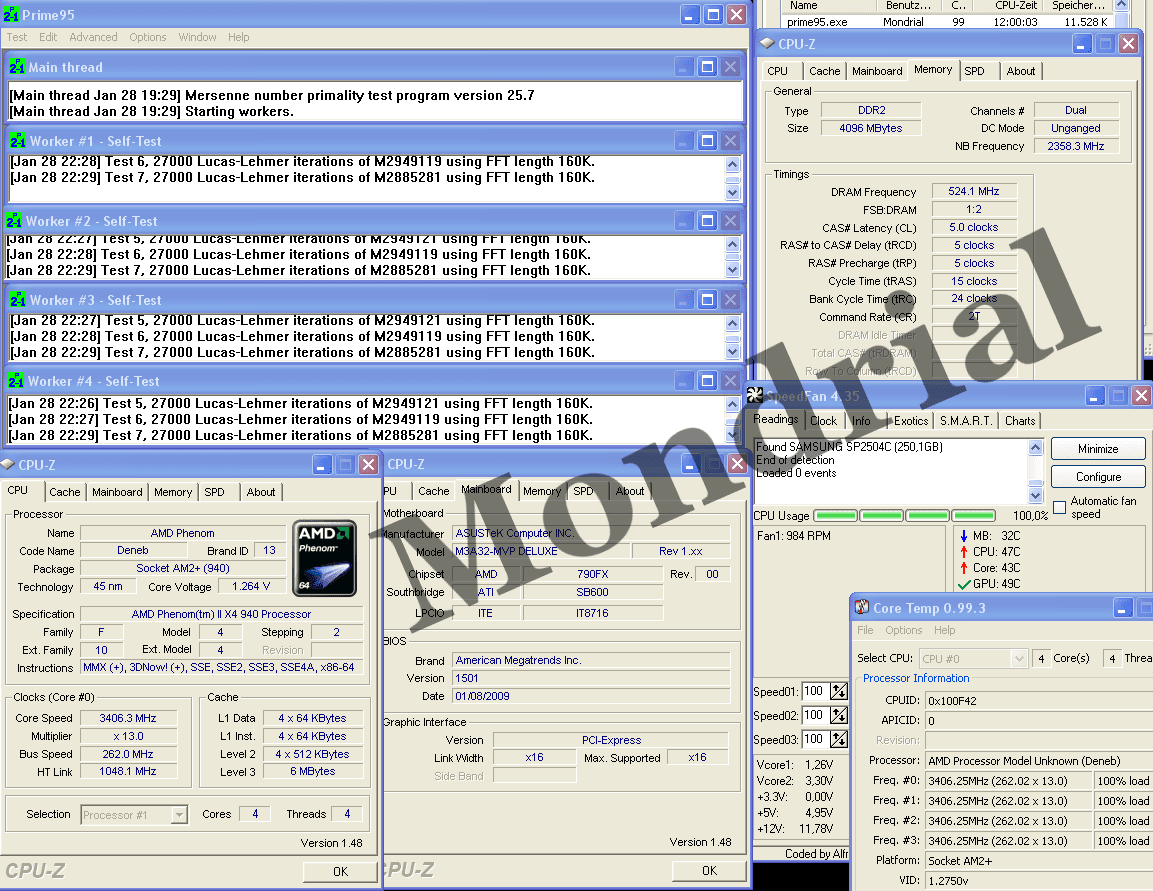Click the top CPU-Z memory window title icon

pyautogui.click(x=767, y=43)
